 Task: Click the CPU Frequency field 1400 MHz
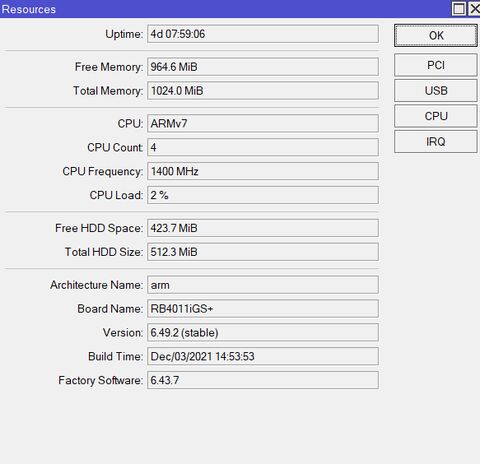pos(263,171)
